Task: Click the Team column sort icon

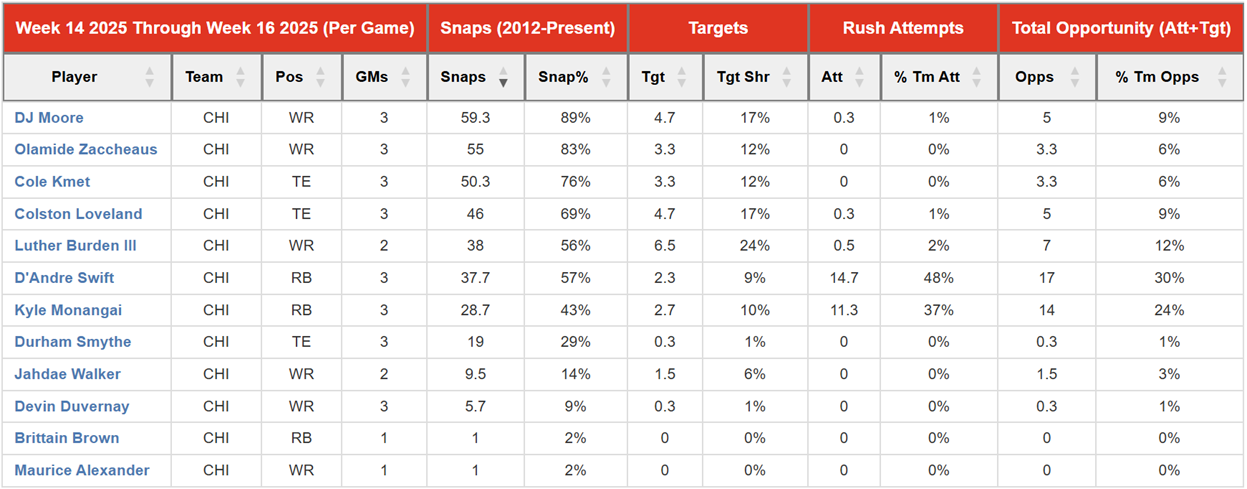Action: (x=240, y=77)
